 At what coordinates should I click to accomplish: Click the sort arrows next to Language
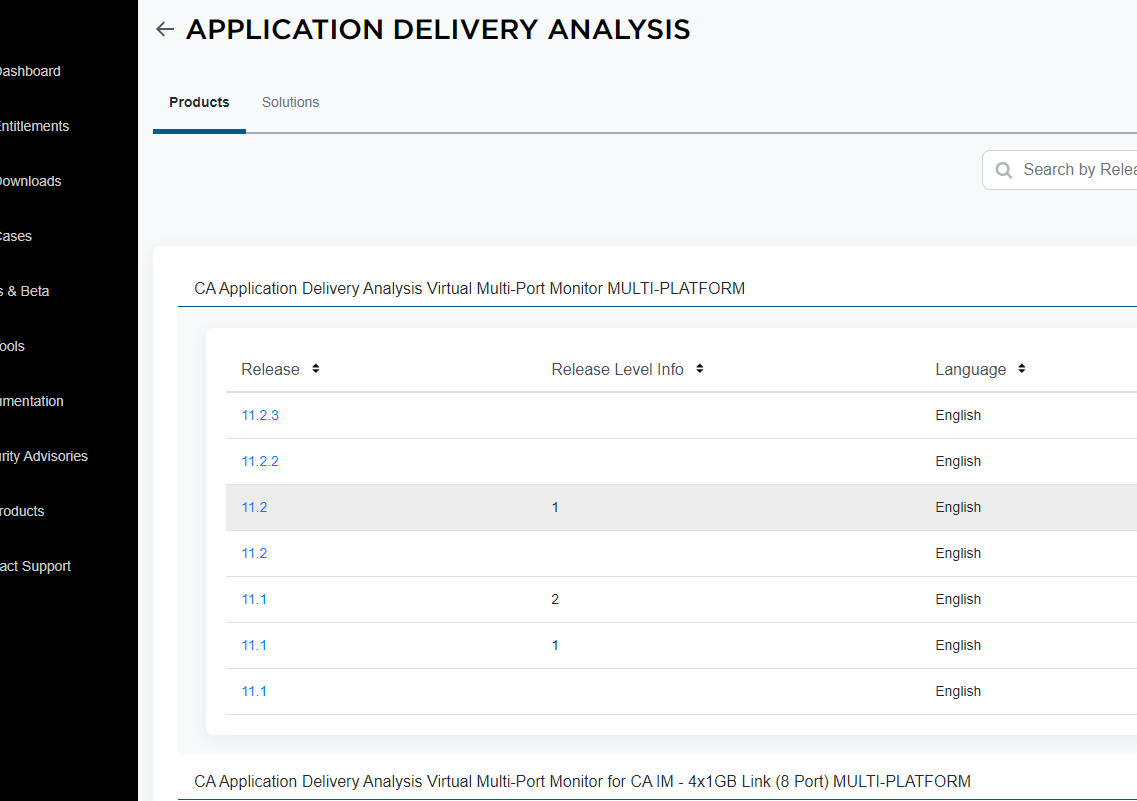pyautogui.click(x=1021, y=369)
